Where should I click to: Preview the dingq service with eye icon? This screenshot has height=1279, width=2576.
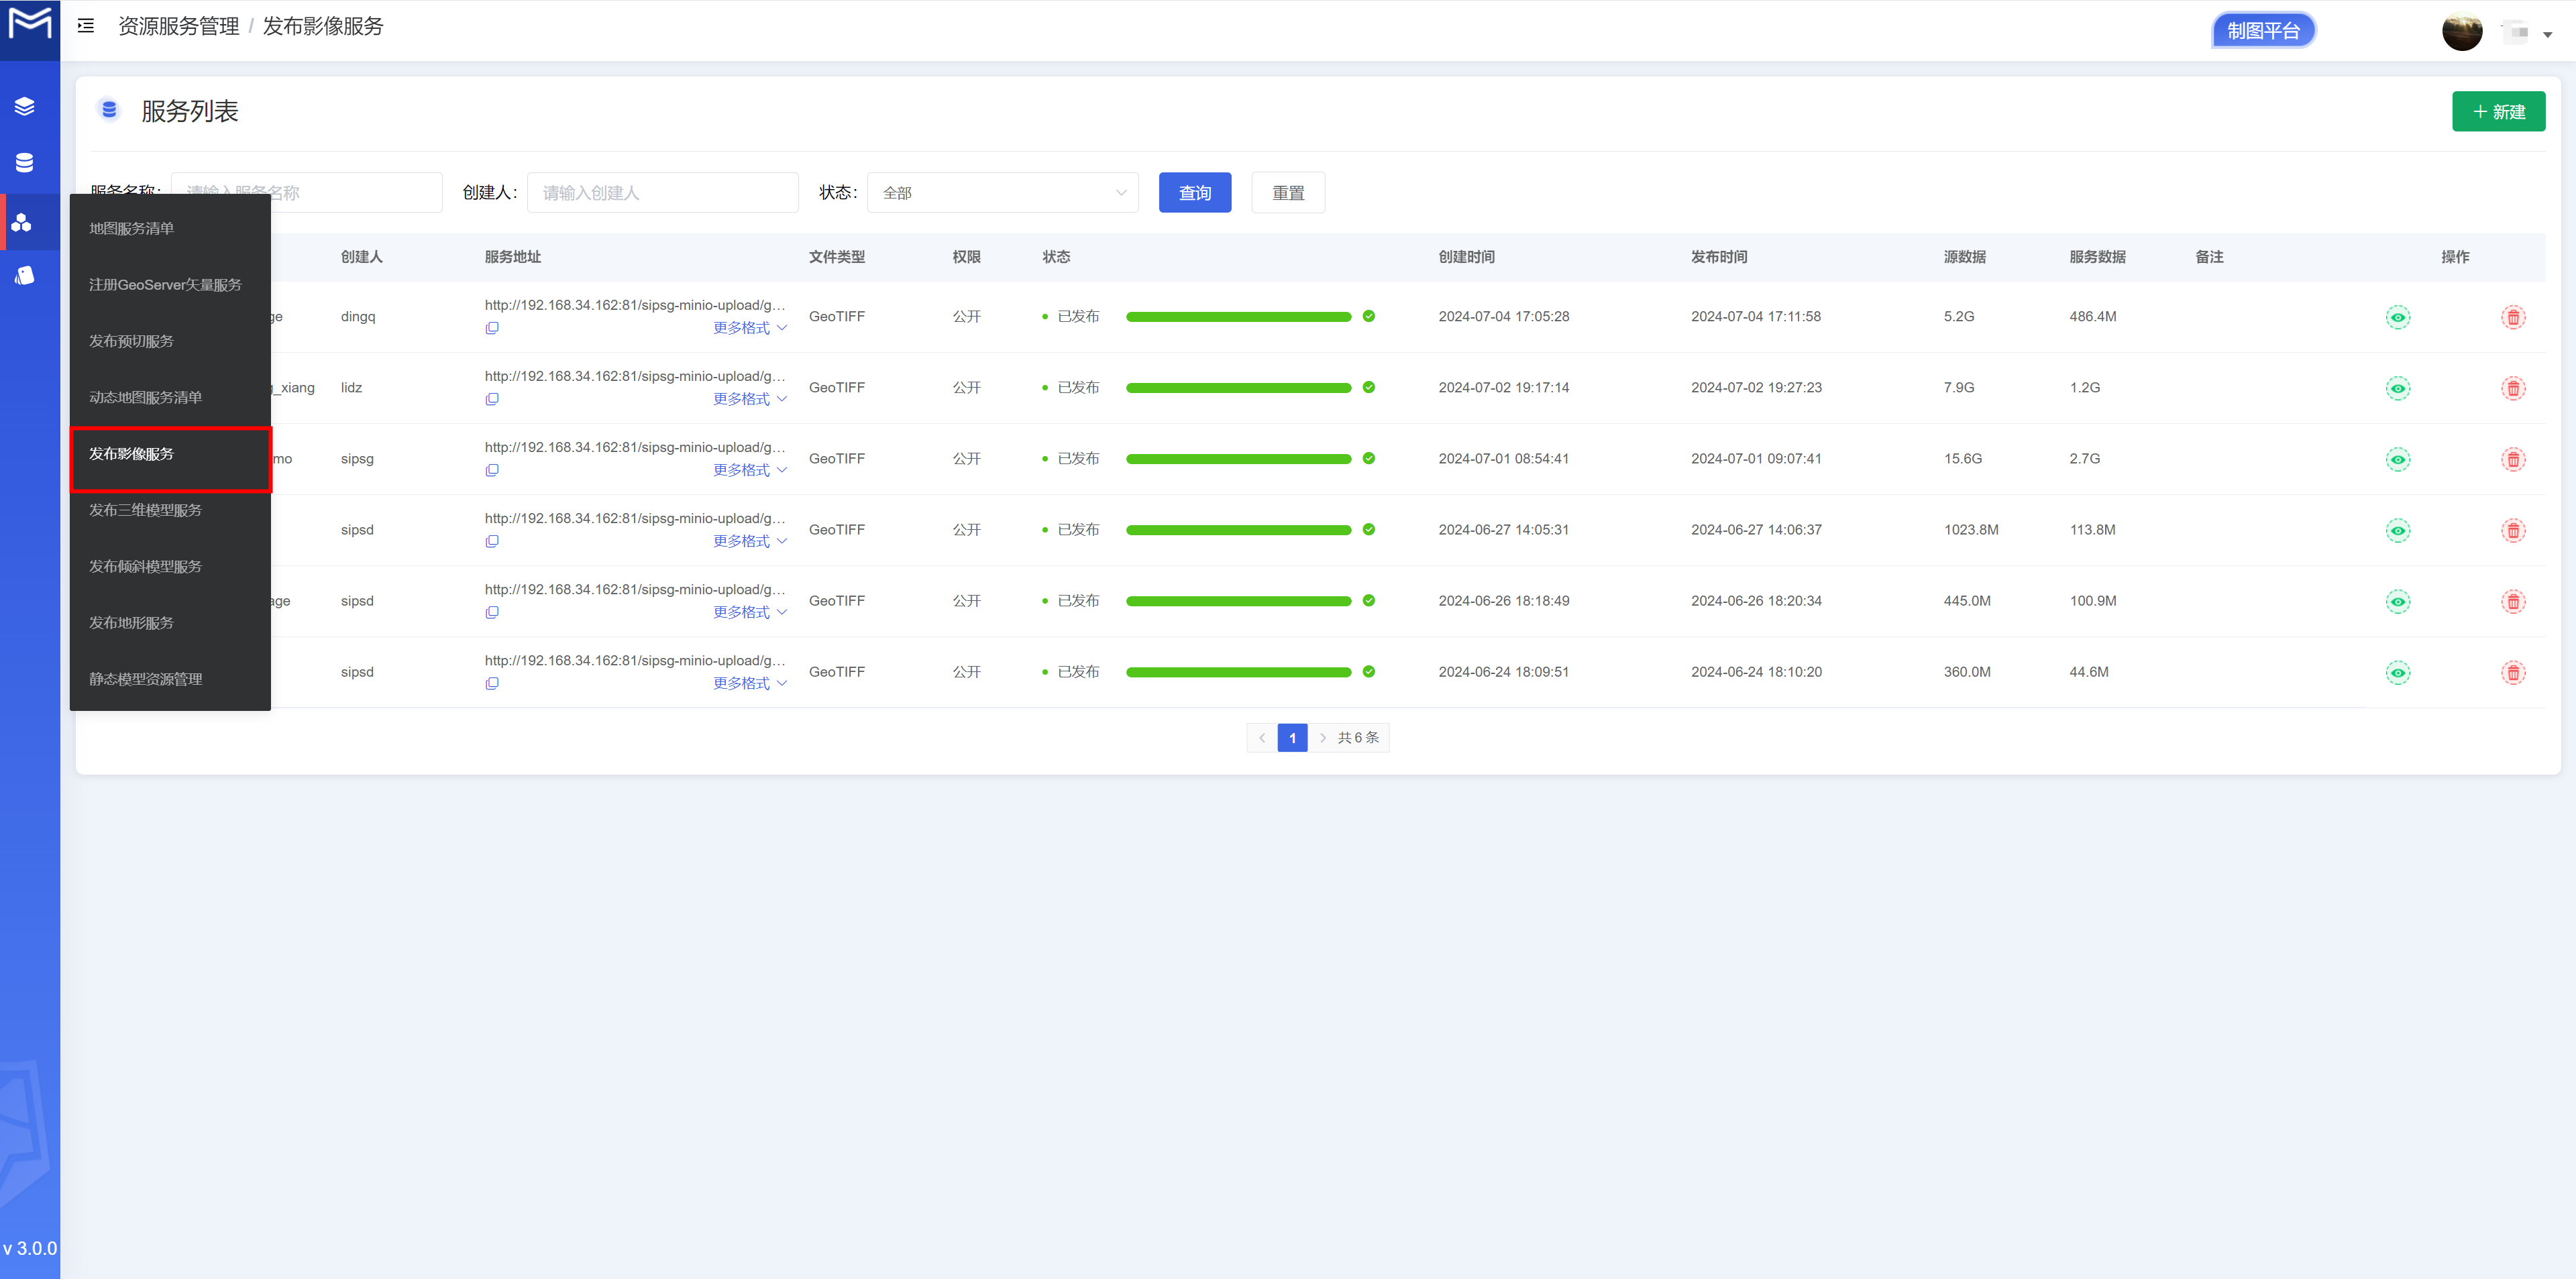2398,317
